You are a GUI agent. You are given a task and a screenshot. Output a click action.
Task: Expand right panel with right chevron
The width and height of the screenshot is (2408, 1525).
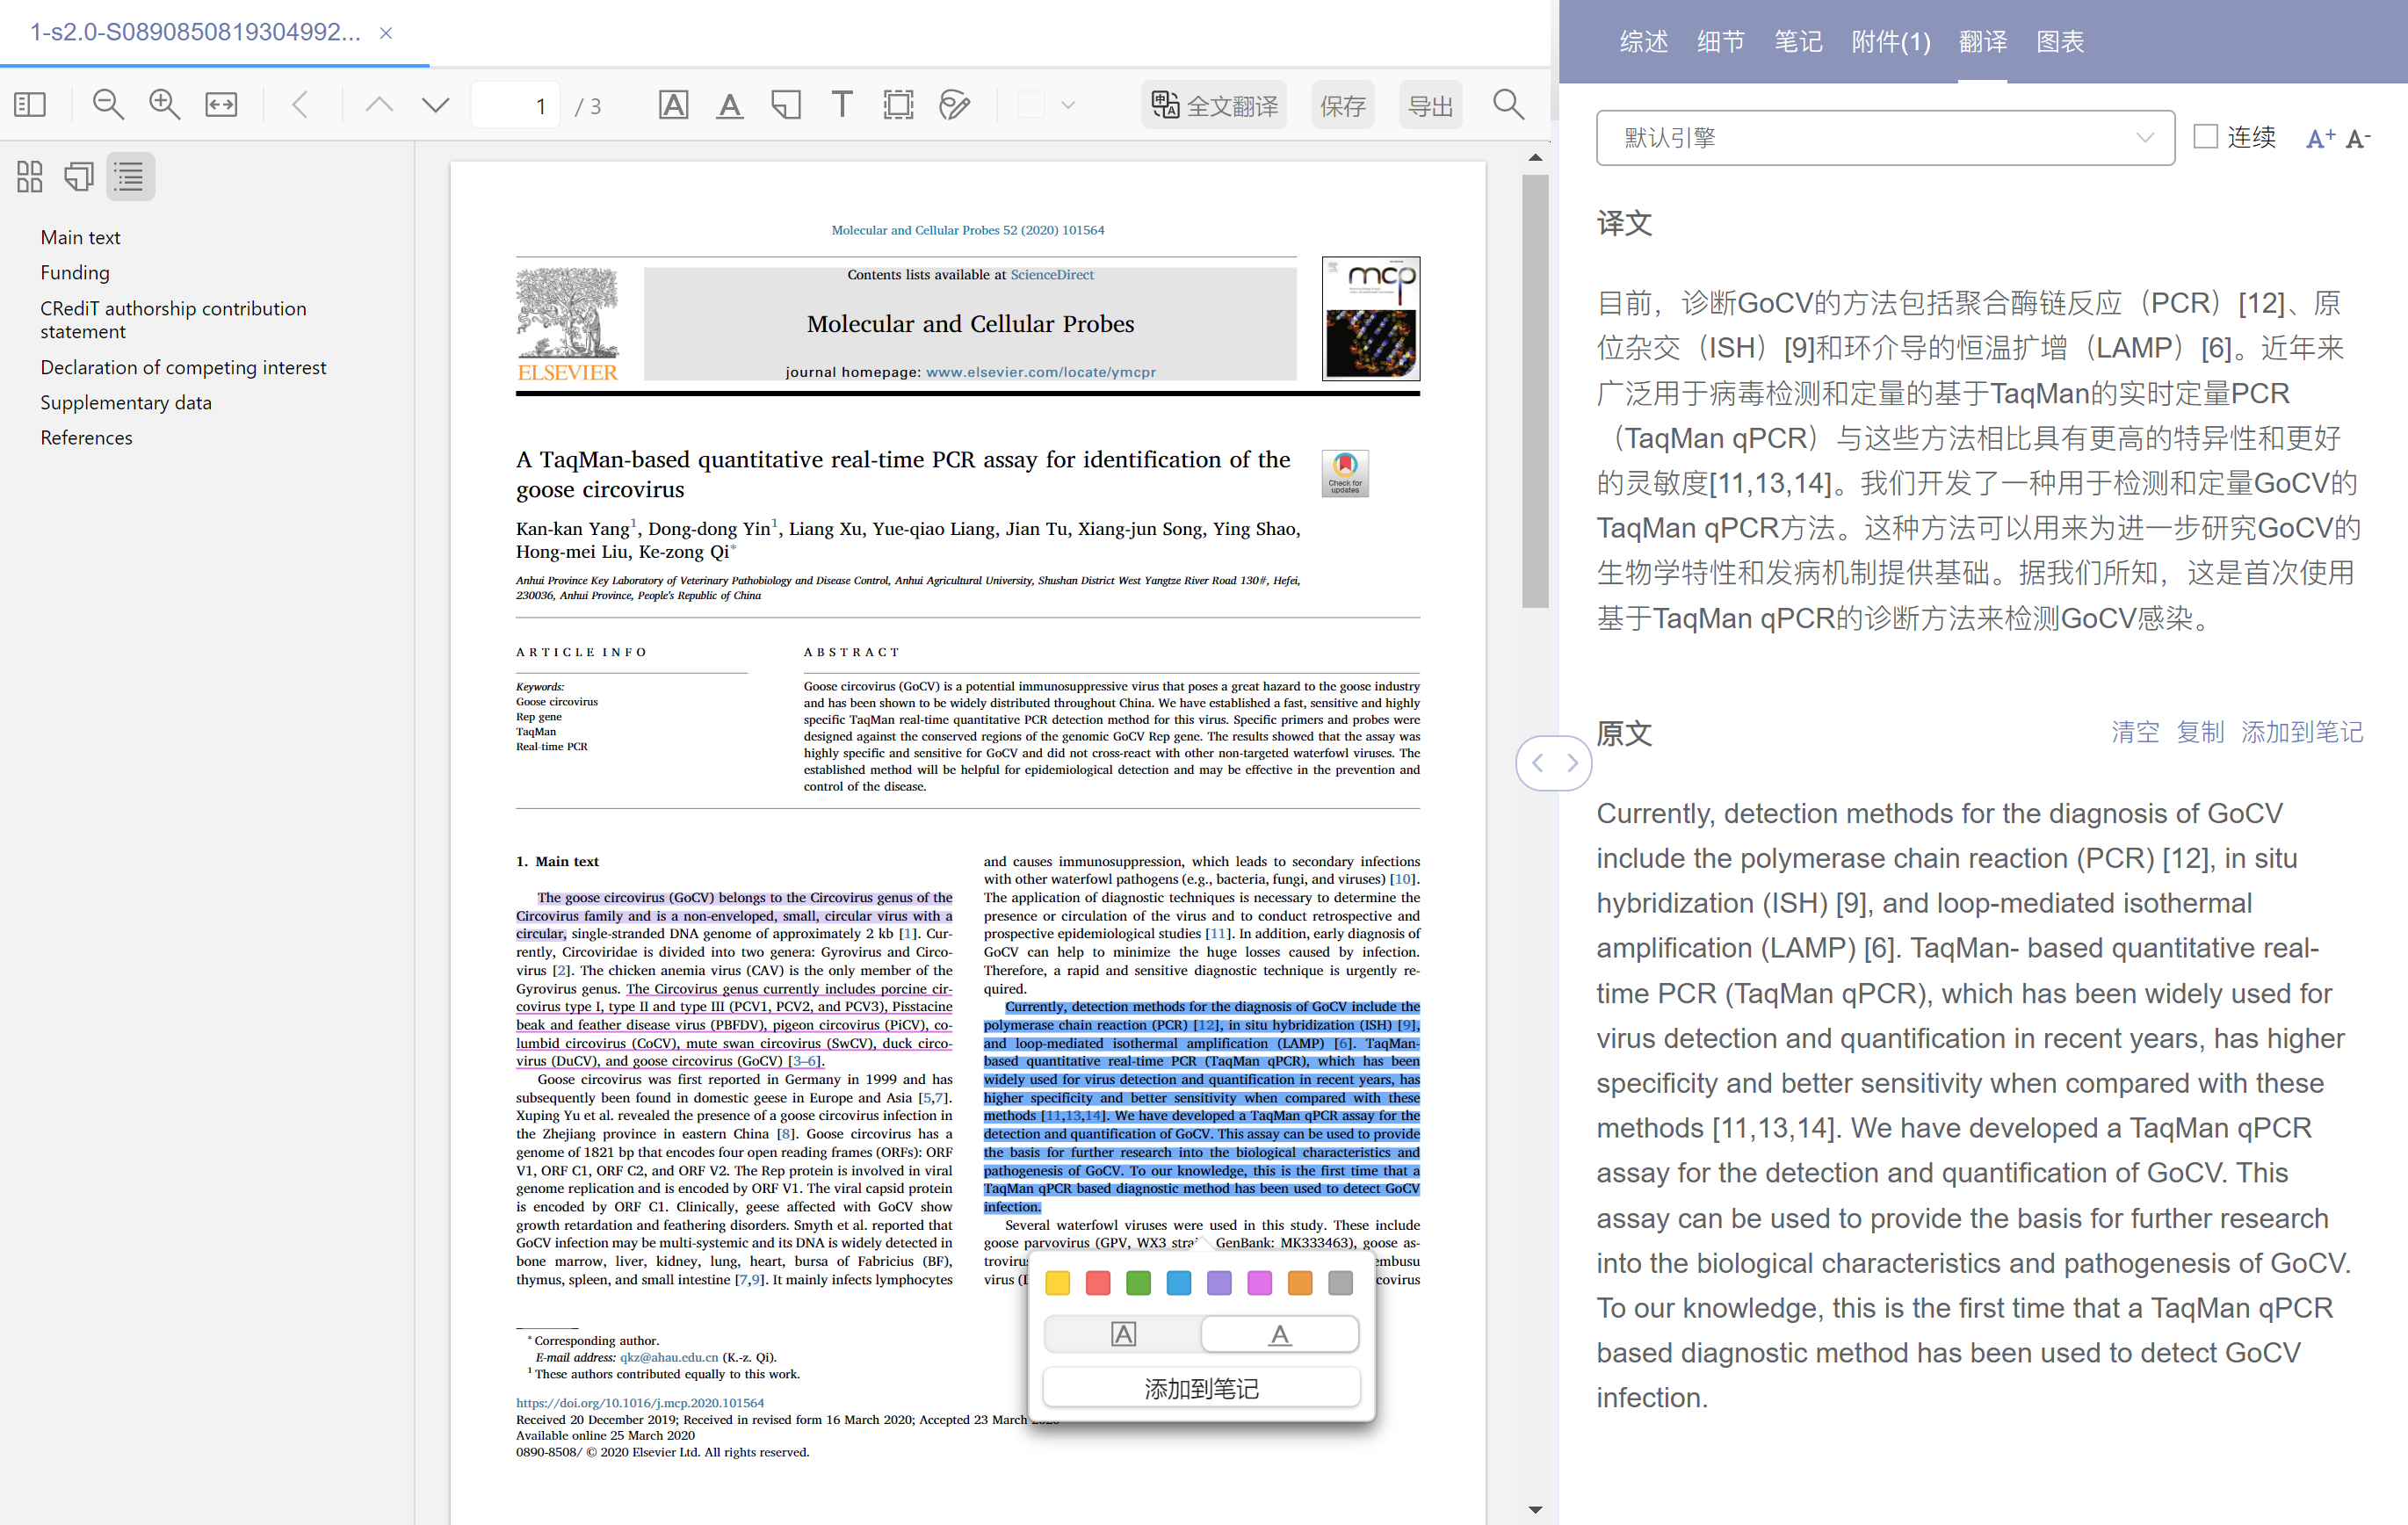1573,763
